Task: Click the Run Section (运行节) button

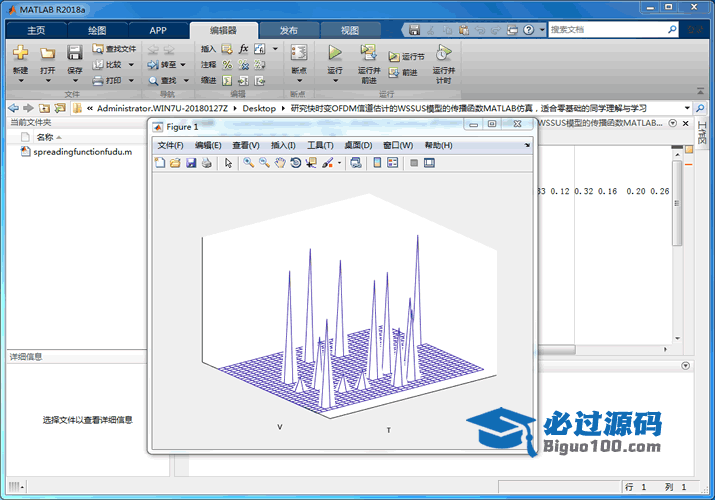Action: coord(406,58)
